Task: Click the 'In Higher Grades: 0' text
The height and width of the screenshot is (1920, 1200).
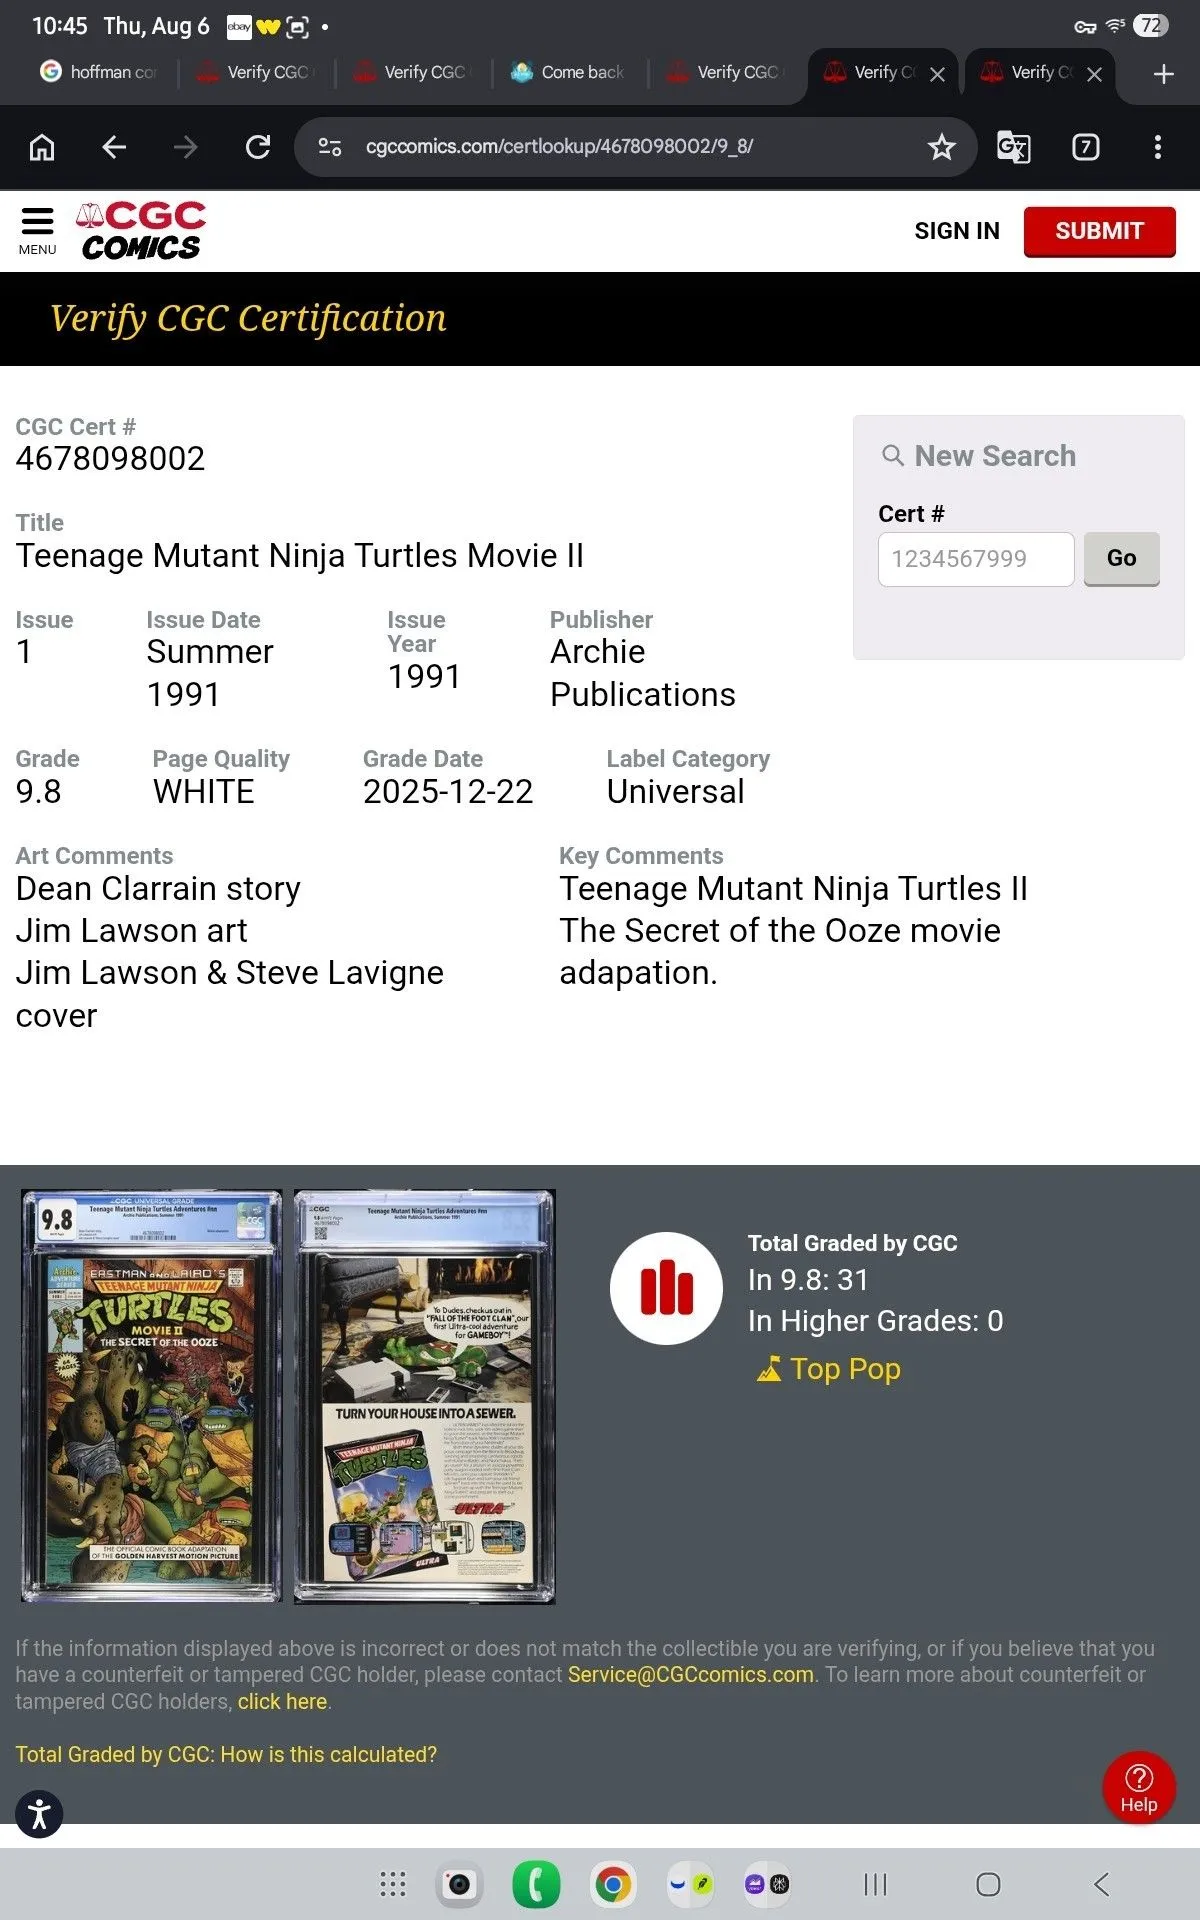Action: tap(875, 1321)
